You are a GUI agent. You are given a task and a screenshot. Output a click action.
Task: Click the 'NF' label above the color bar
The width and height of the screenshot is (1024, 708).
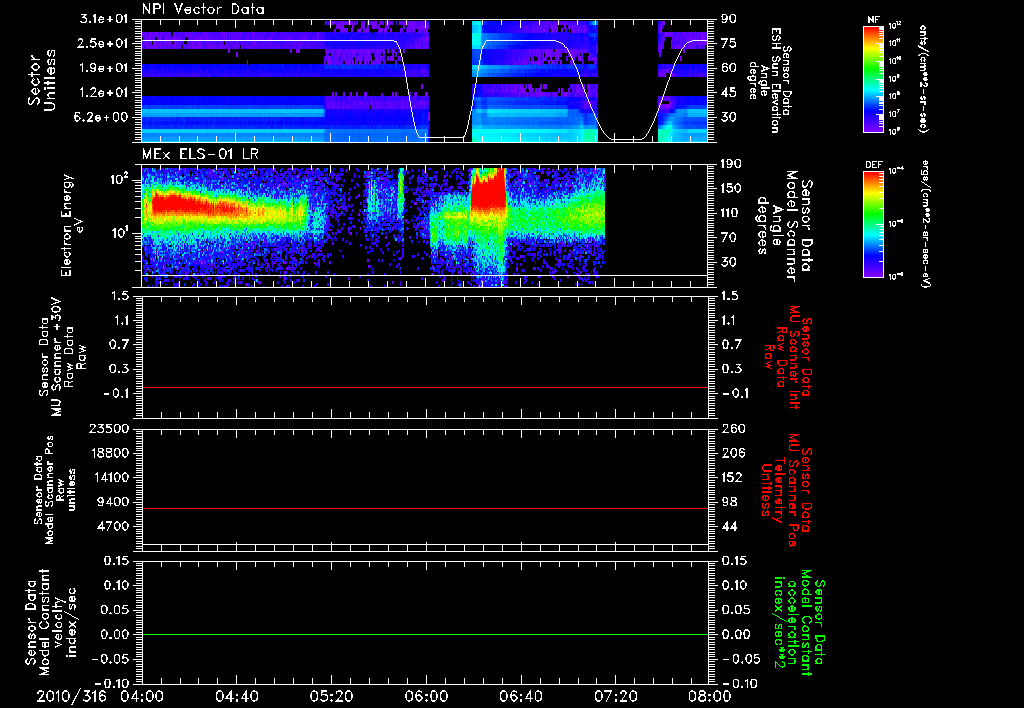(x=873, y=20)
